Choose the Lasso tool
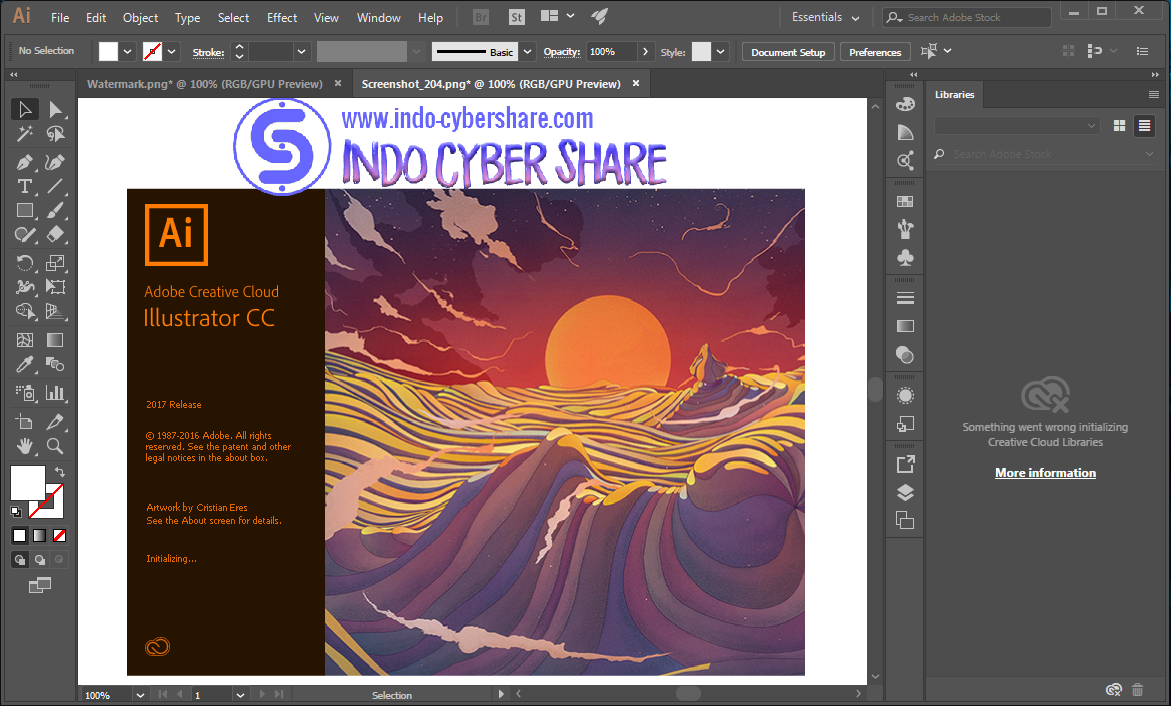 click(55, 134)
